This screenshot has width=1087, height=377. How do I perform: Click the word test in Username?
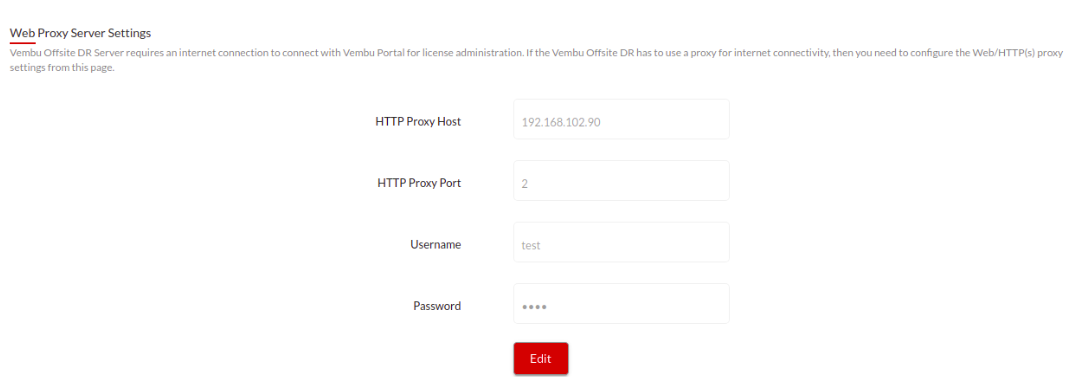(x=530, y=245)
